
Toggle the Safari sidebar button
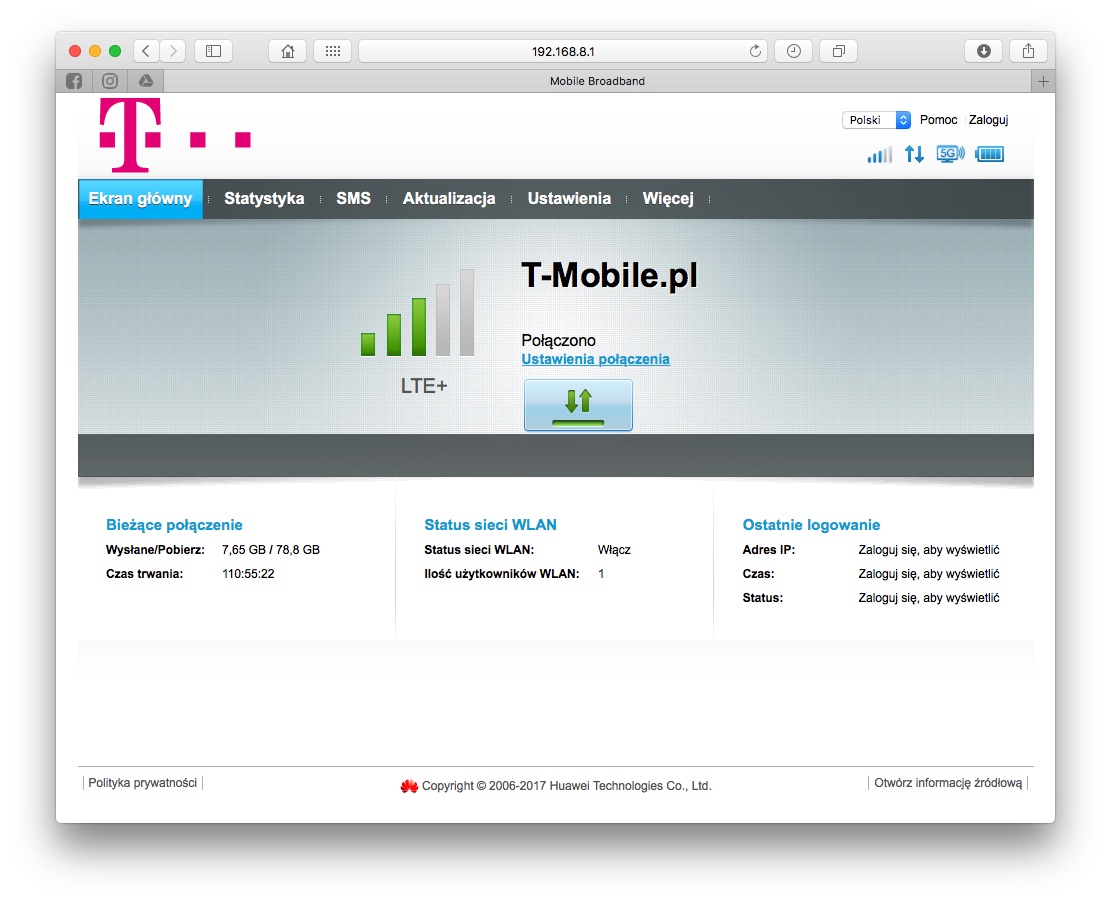[213, 51]
